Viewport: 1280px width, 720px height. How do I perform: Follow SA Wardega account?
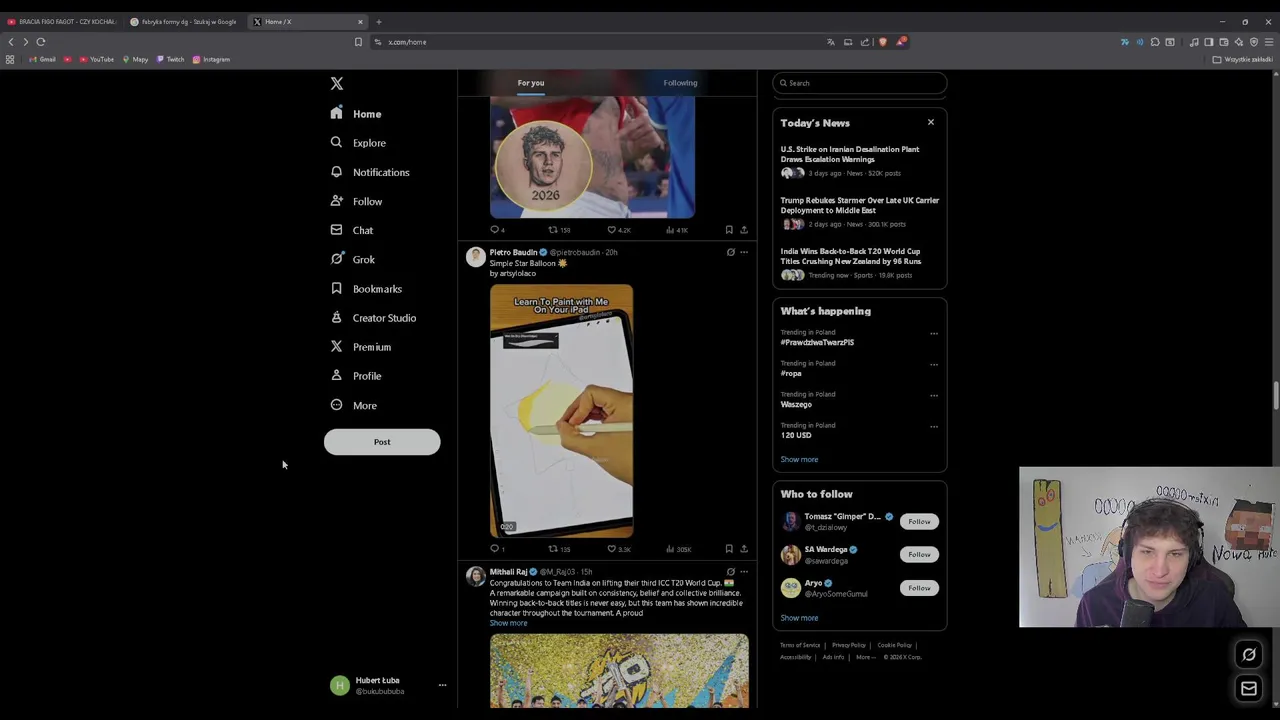pos(919,554)
